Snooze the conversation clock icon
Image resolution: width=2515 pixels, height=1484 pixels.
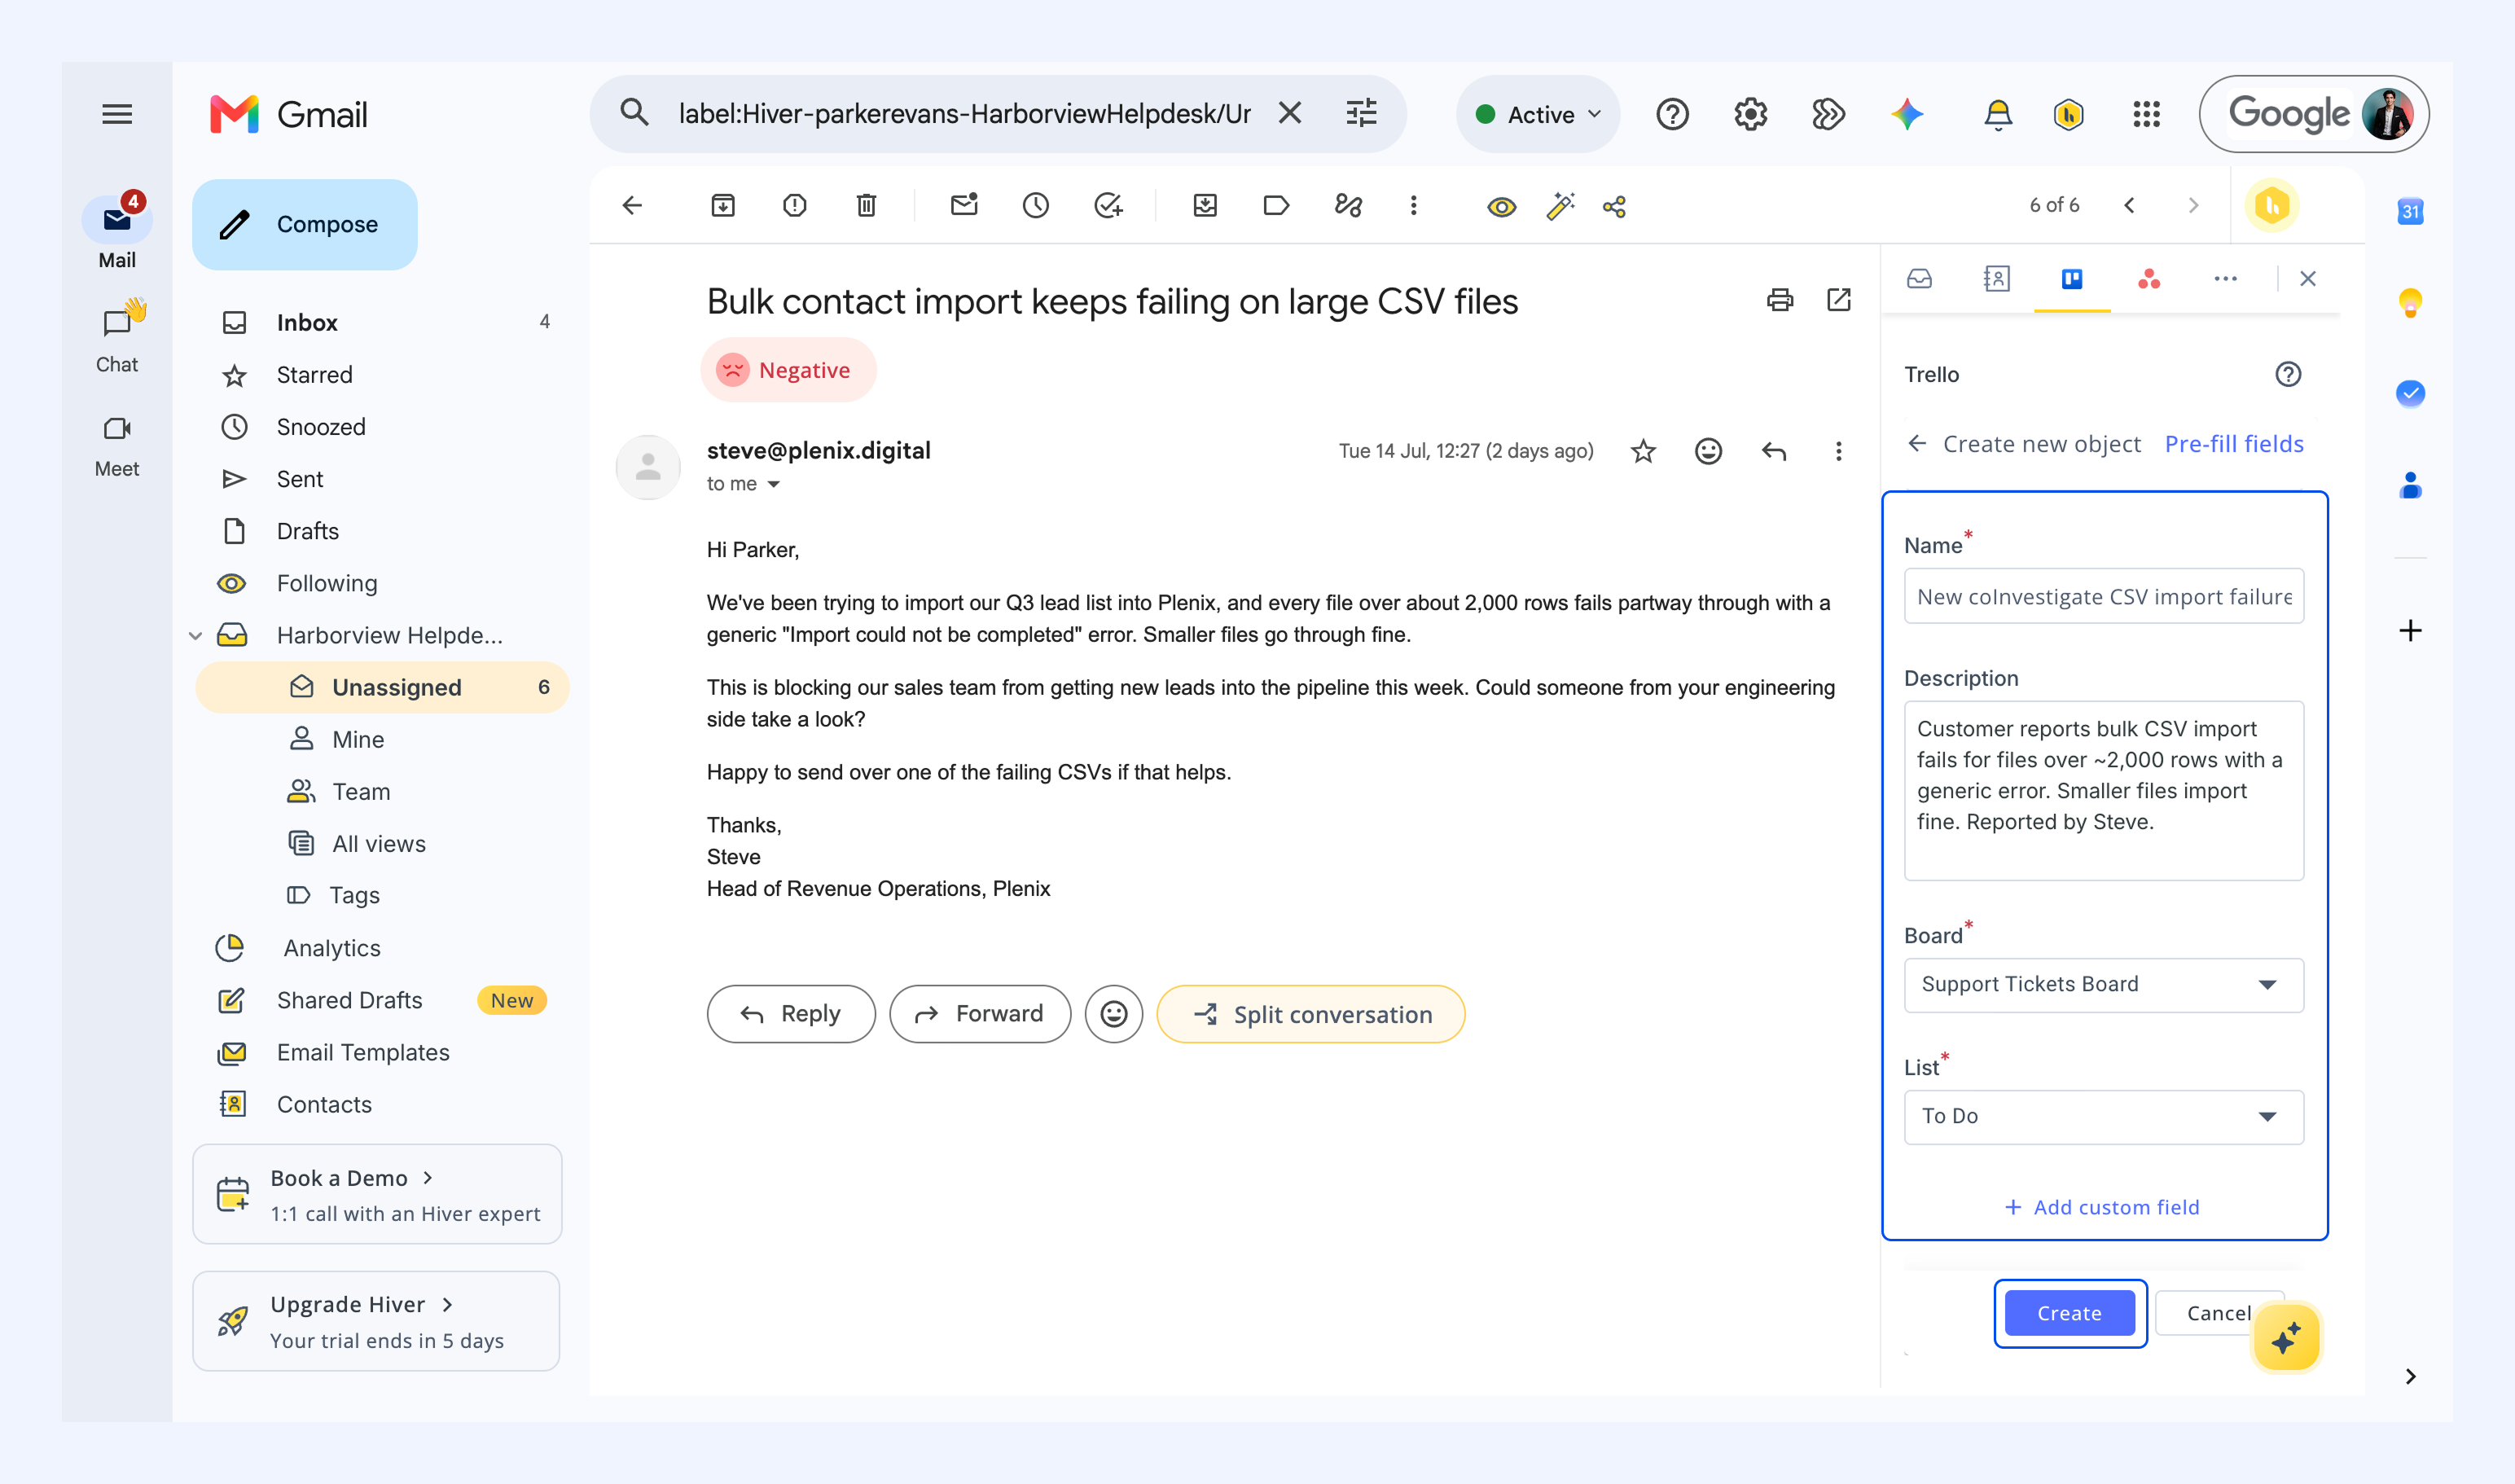coord(1036,206)
